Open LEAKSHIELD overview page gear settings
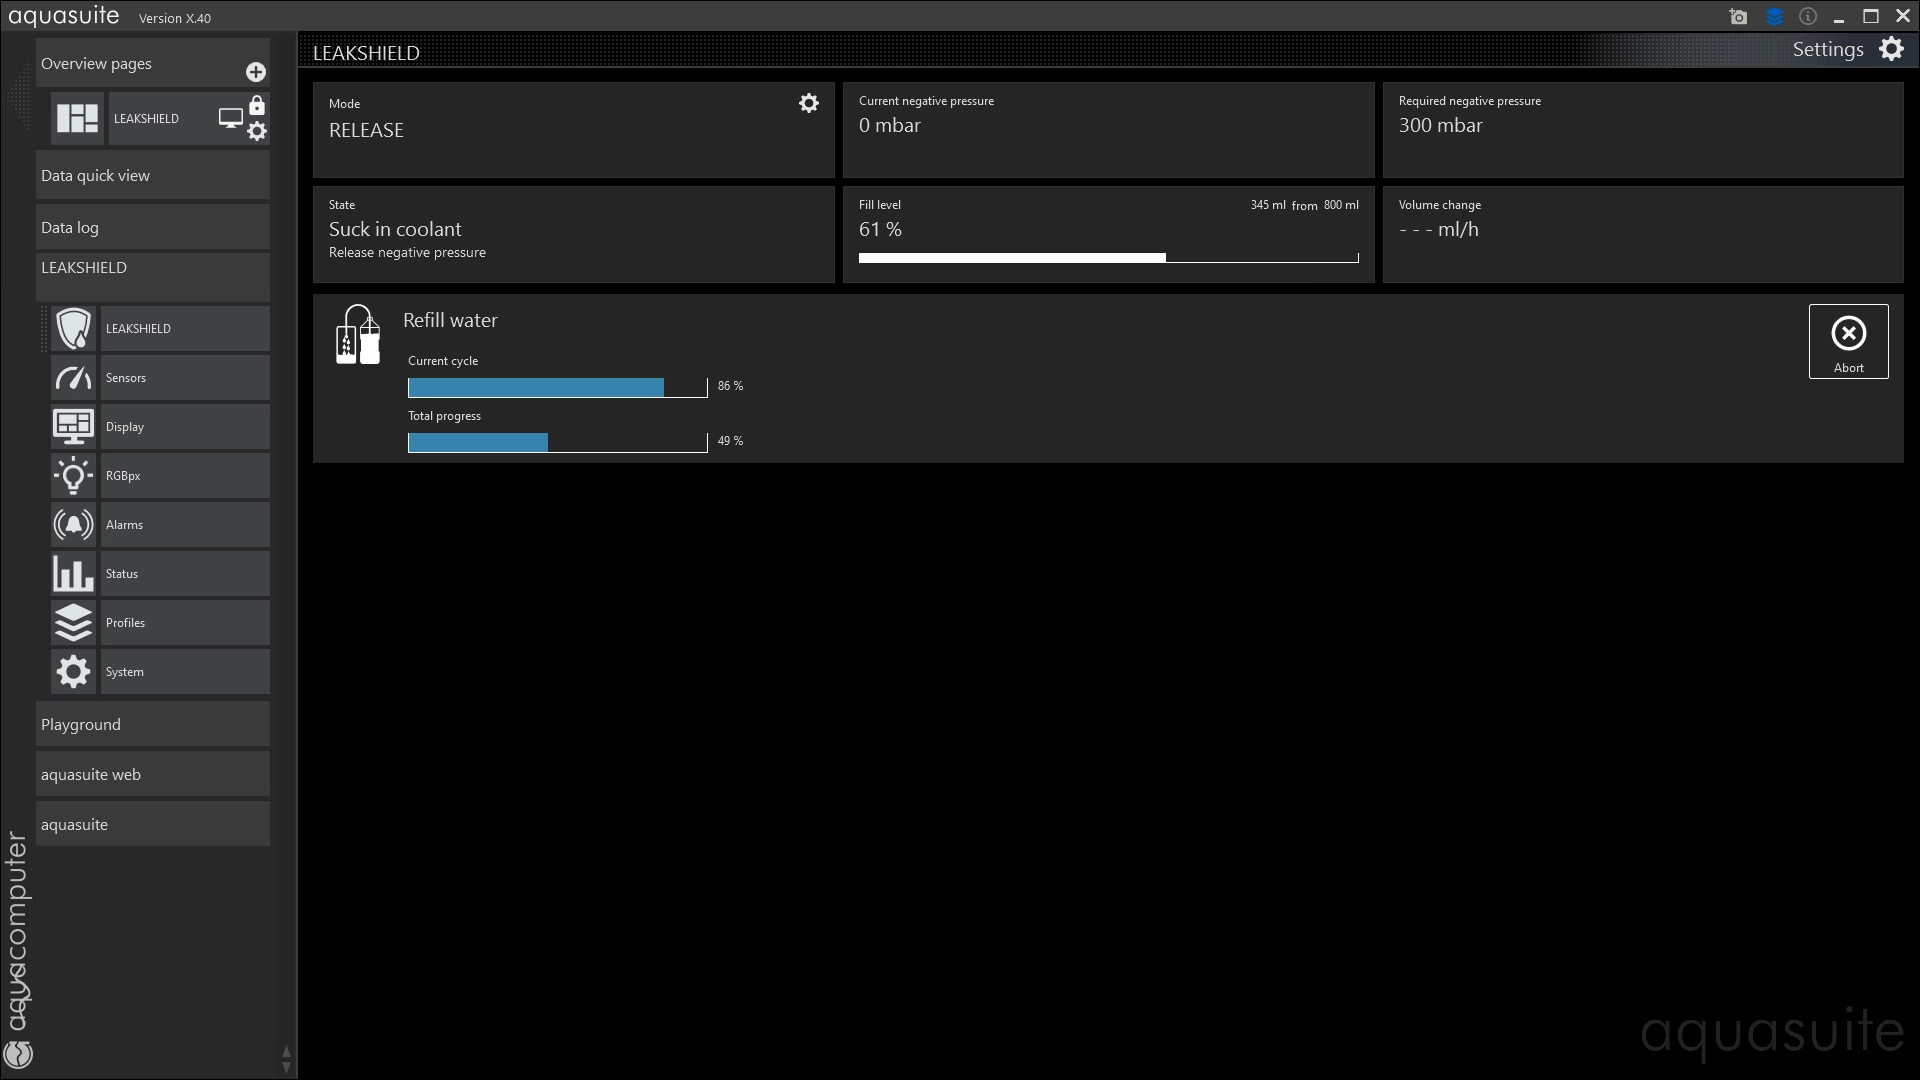This screenshot has height=1080, width=1920. [257, 131]
